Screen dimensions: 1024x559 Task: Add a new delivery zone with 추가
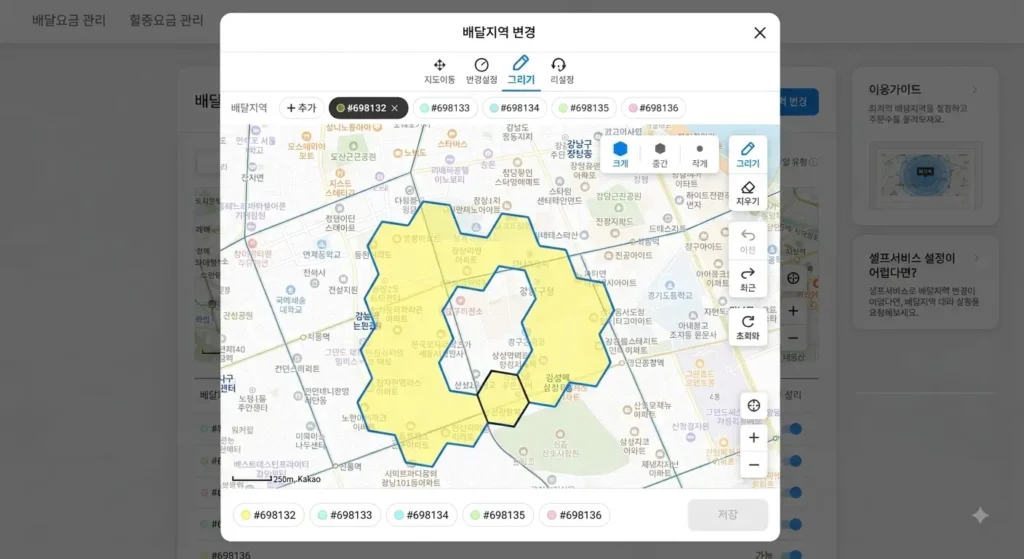tap(302, 108)
